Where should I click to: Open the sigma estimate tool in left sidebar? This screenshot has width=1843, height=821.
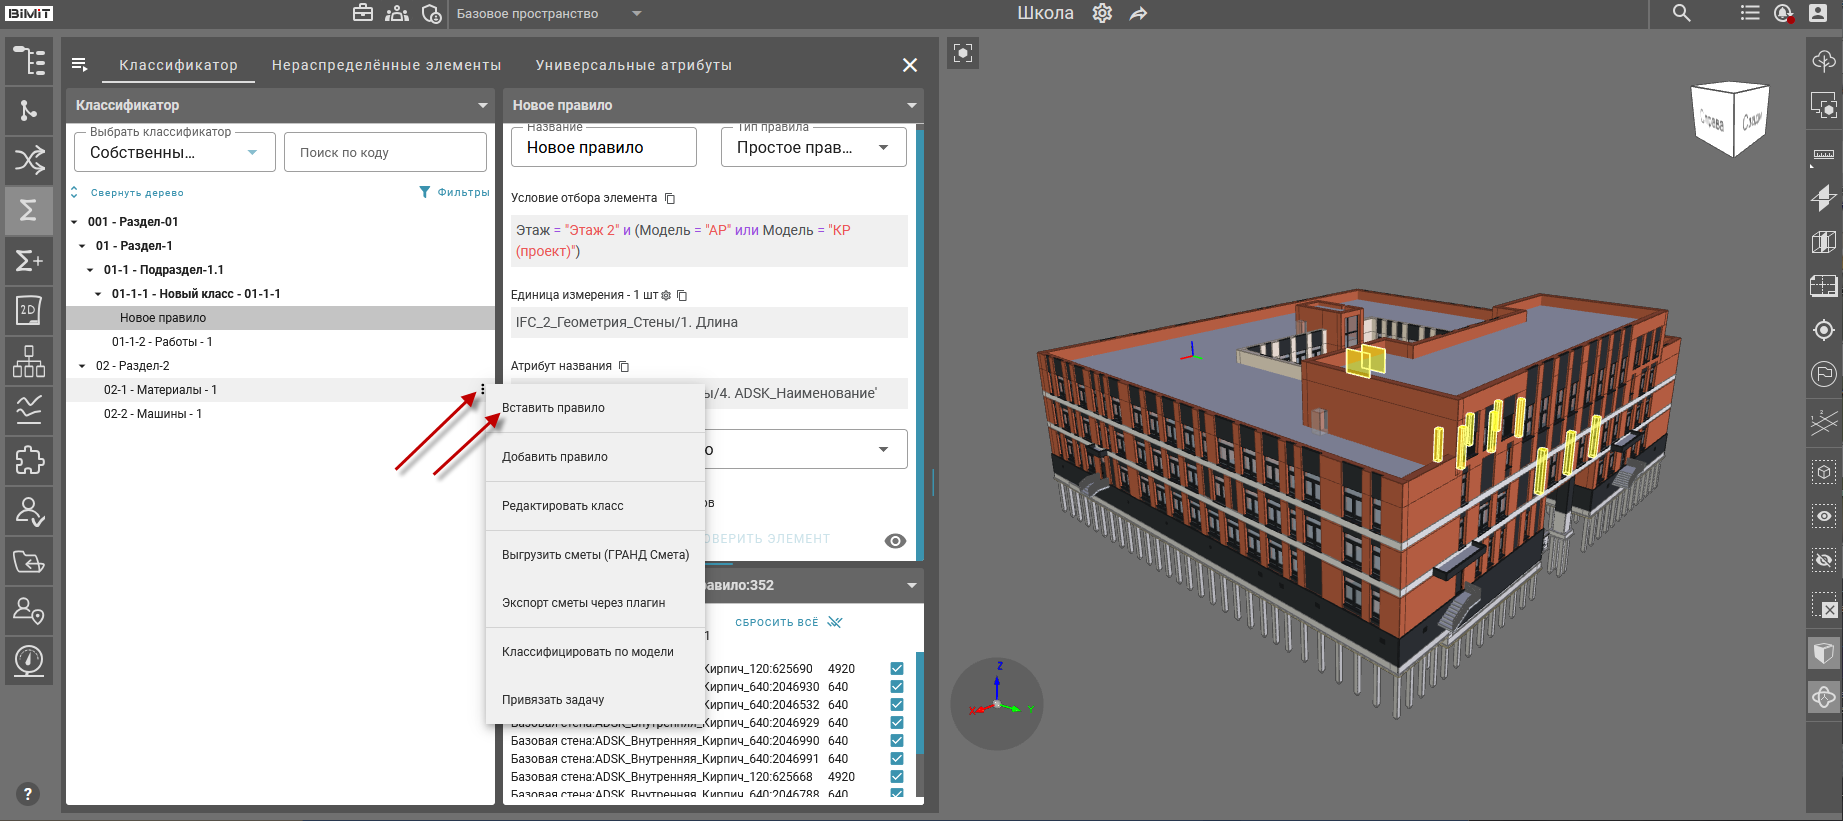(x=29, y=210)
